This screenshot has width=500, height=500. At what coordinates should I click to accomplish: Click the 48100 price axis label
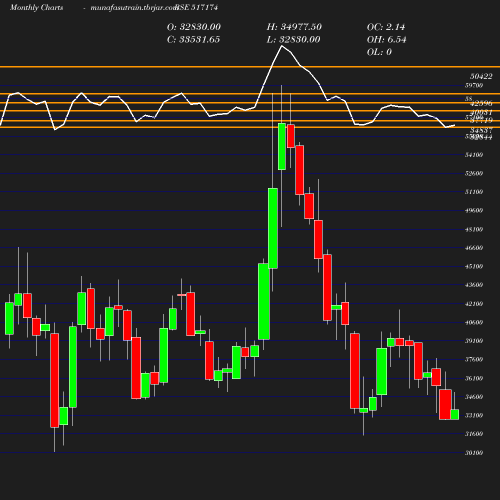(474, 229)
